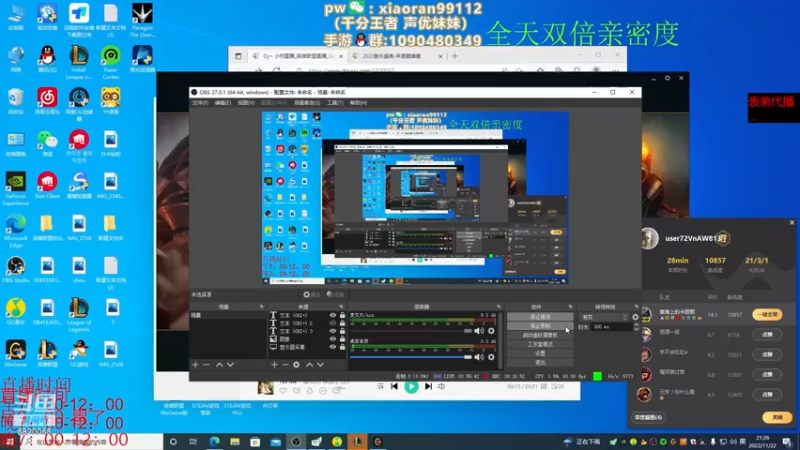Toggle lock on Text (GDI+) 3 source

pyautogui.click(x=342, y=331)
